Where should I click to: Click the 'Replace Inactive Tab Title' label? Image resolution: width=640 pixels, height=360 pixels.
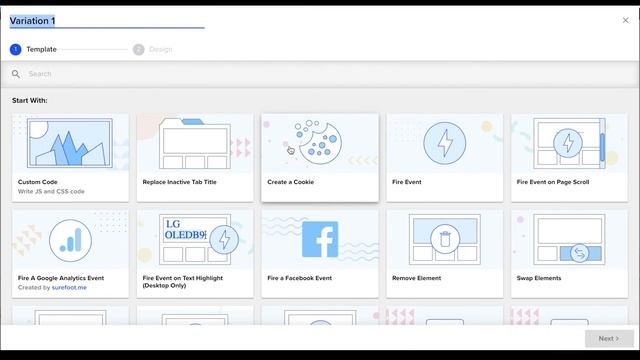coord(179,182)
